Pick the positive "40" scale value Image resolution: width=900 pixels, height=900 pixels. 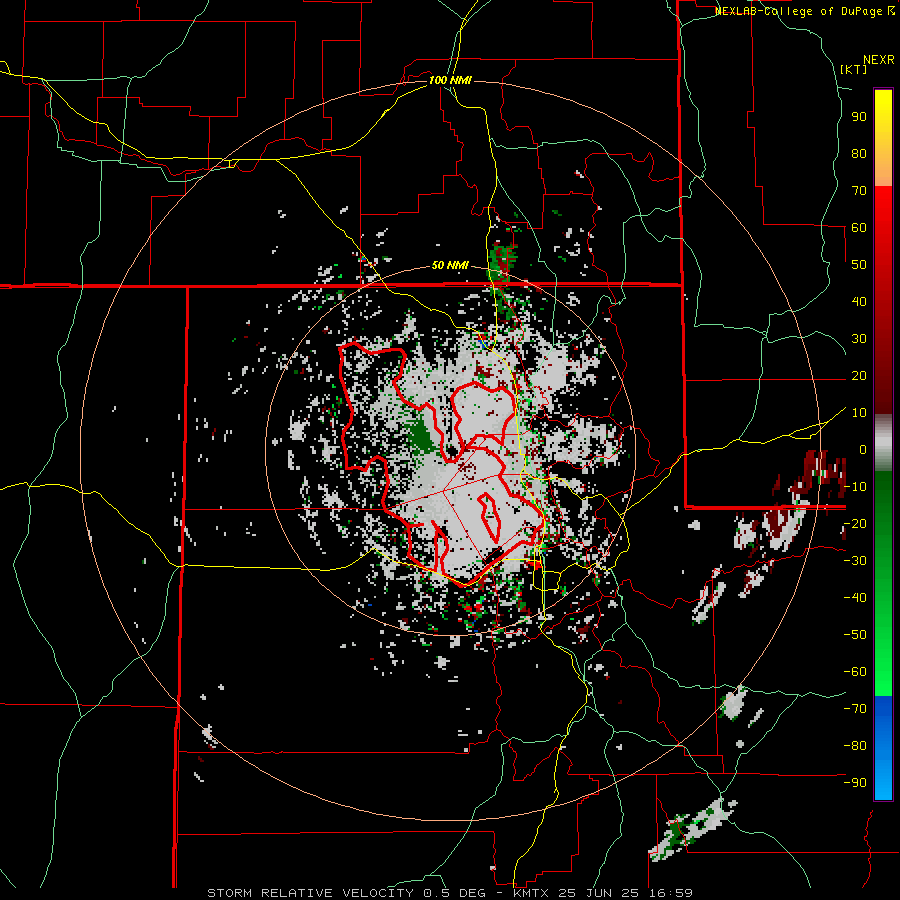(x=859, y=301)
